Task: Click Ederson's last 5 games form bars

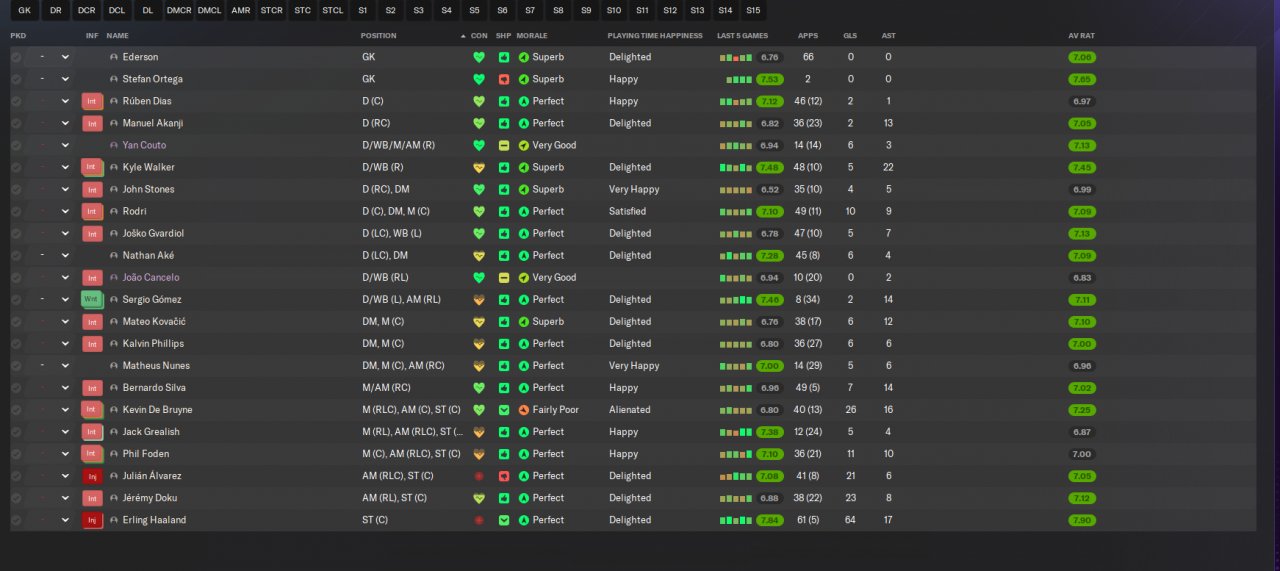Action: coord(735,57)
